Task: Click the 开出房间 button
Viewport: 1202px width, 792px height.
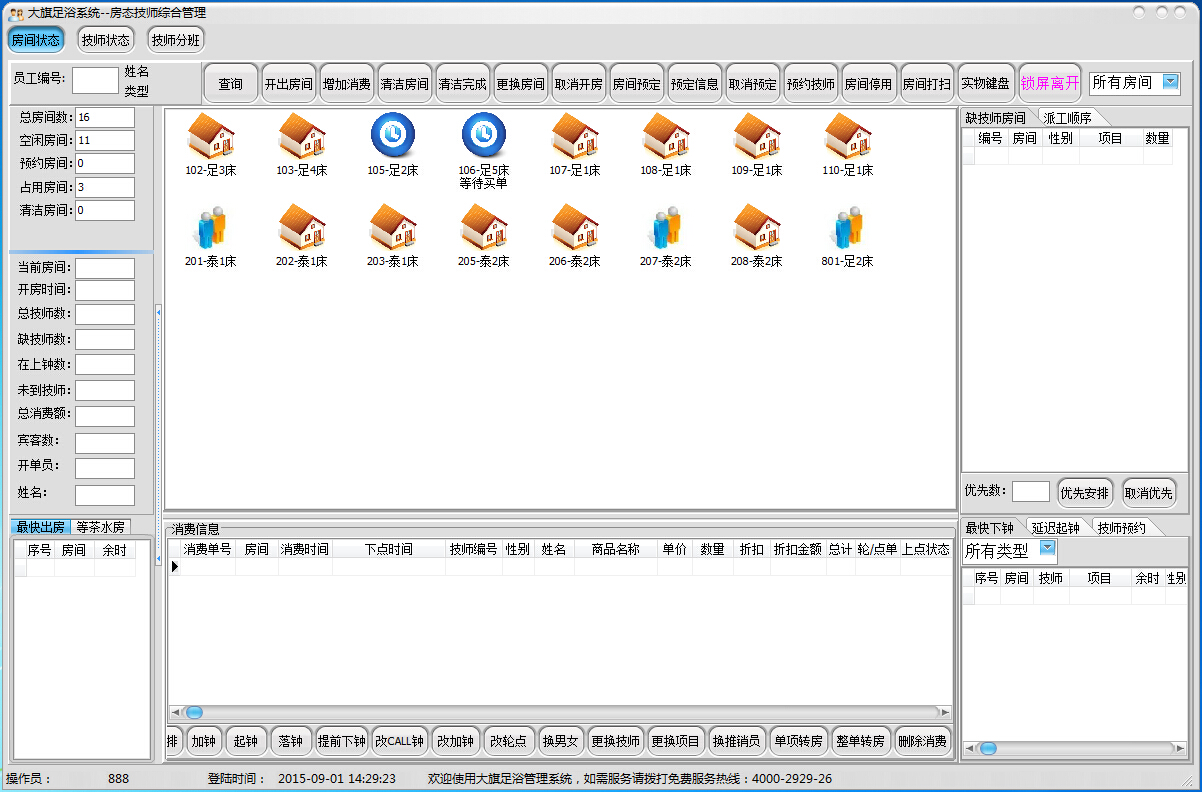Action: [289, 83]
